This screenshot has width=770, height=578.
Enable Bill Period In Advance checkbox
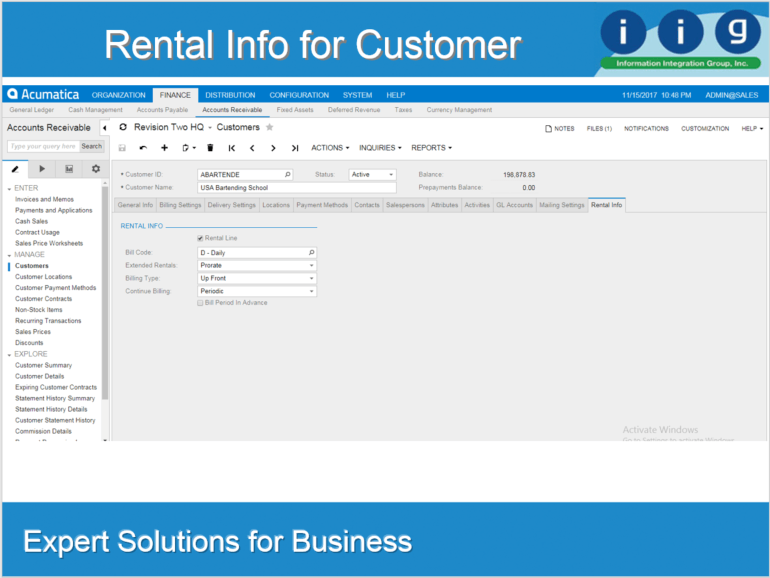[200, 303]
